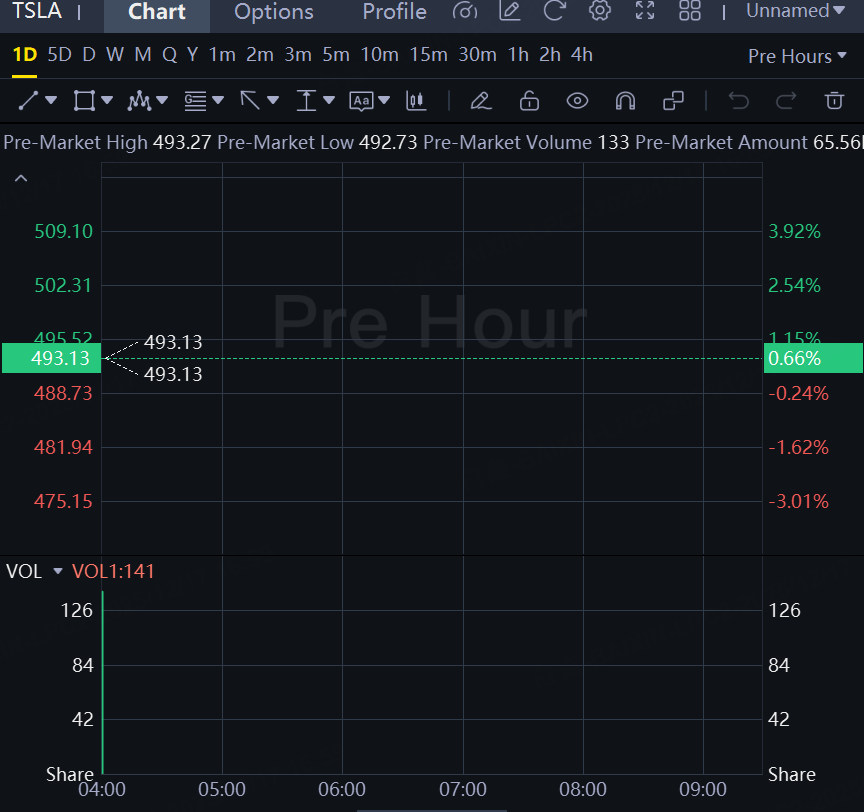Select the rectangle shape tool

tap(84, 101)
